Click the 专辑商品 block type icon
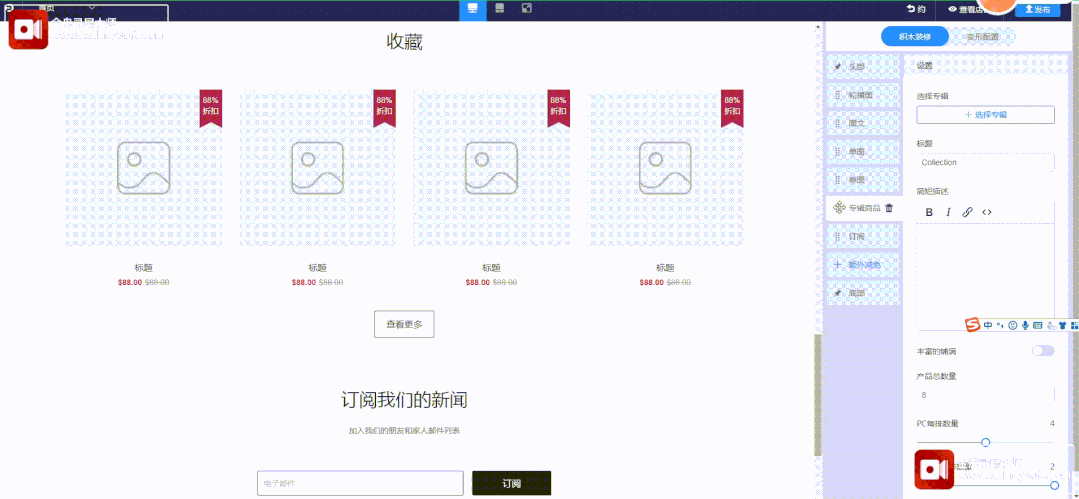The height and width of the screenshot is (499, 1079). coord(838,208)
